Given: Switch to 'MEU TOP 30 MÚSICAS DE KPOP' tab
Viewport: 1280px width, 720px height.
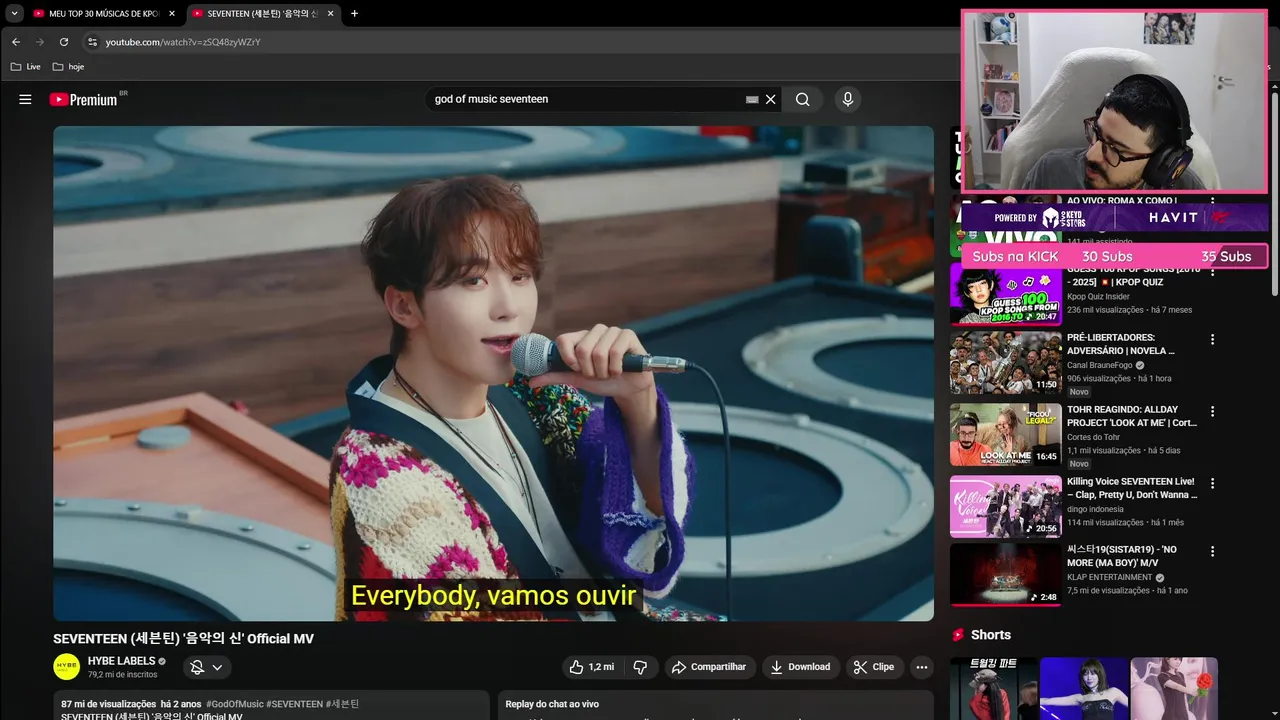Looking at the screenshot, I should [x=96, y=13].
